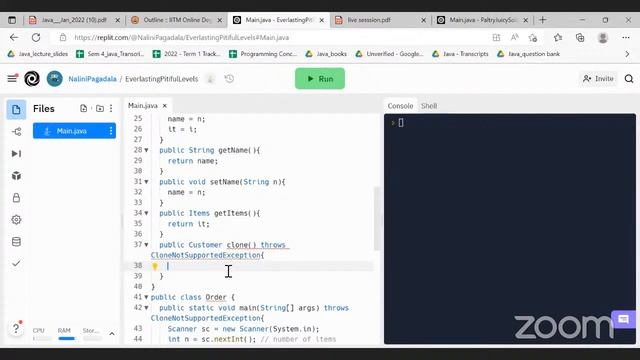
Task: Toggle the read aloud icon in address bar
Action: tap(514, 38)
